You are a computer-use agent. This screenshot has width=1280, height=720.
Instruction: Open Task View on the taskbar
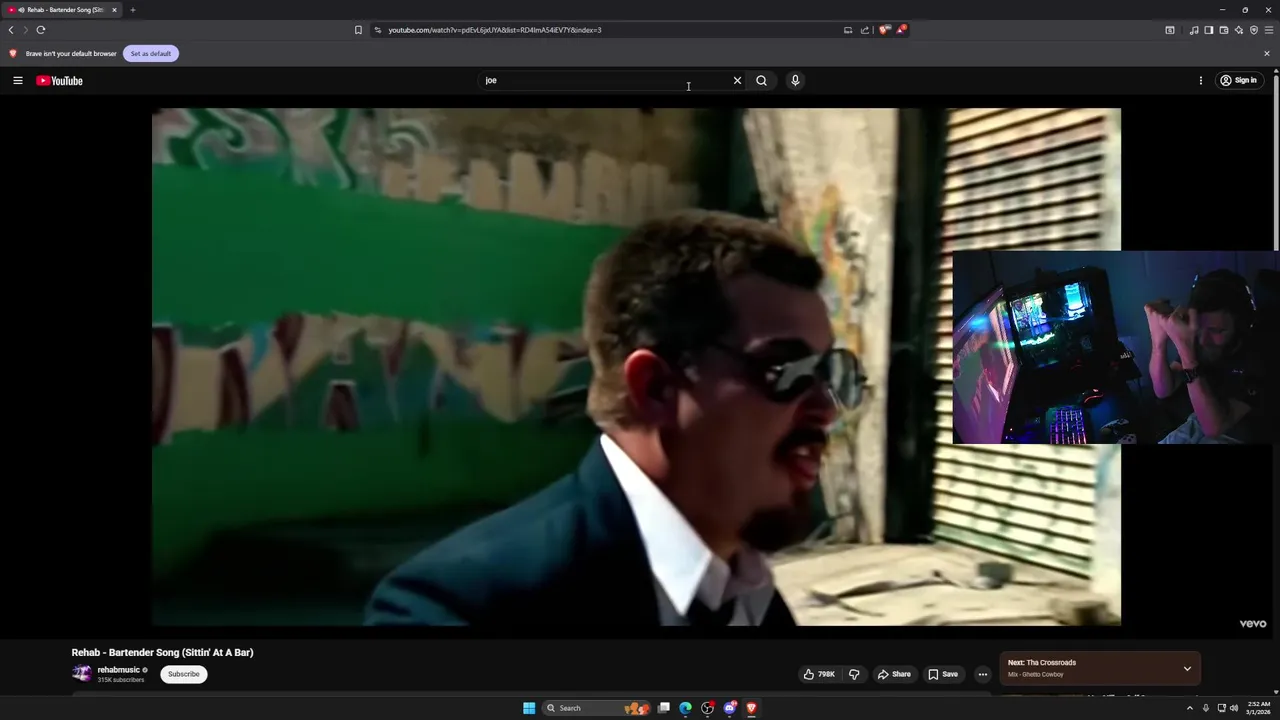(663, 708)
